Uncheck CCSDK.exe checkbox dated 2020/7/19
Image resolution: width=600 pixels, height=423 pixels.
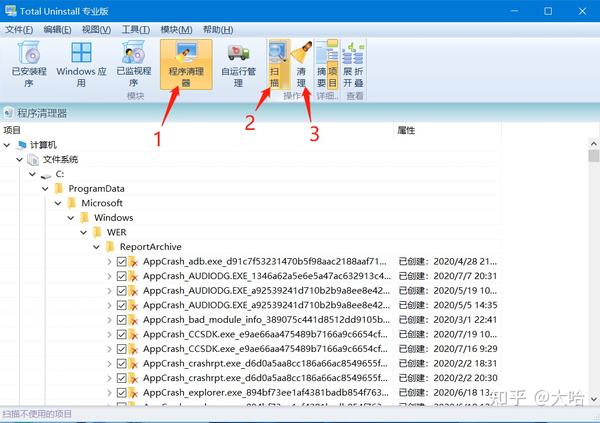coord(122,335)
